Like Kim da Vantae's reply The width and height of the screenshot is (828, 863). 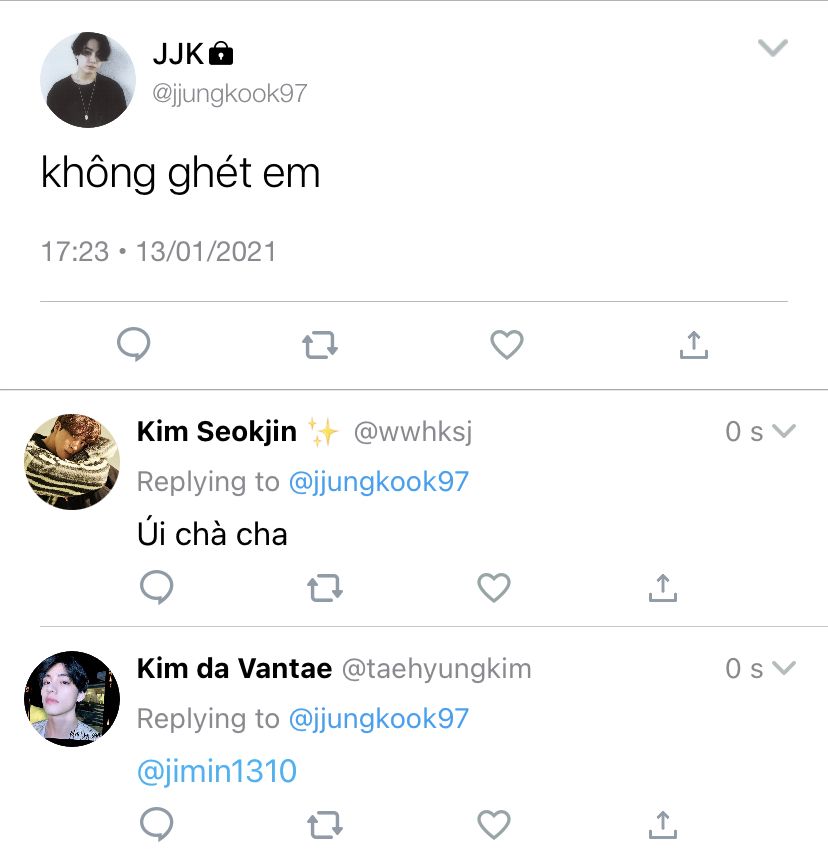point(494,824)
